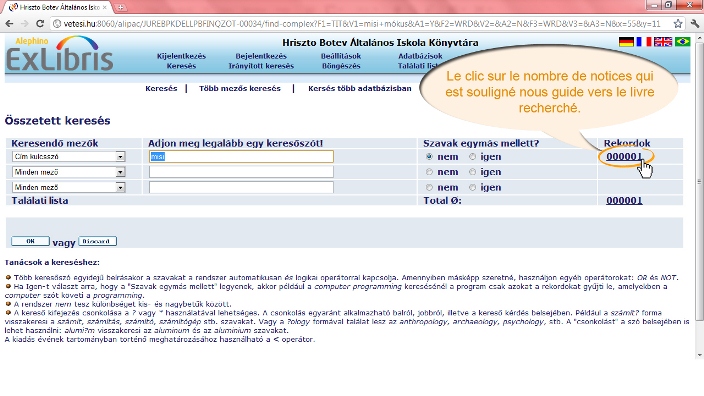Click the Discard button next to vagy
Viewport: 704px width, 396px height.
point(97,241)
